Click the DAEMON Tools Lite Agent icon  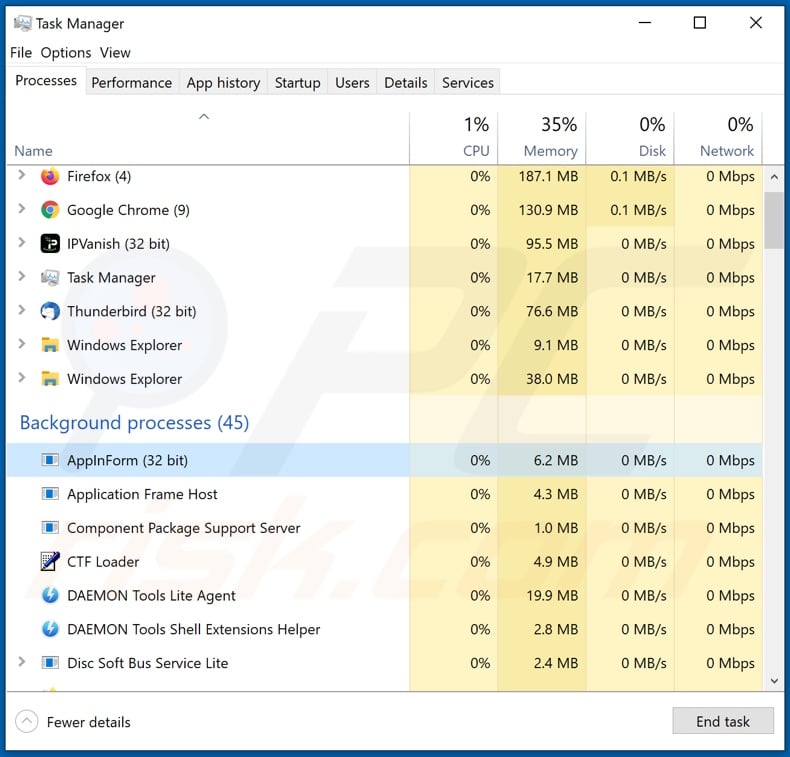(x=50, y=596)
